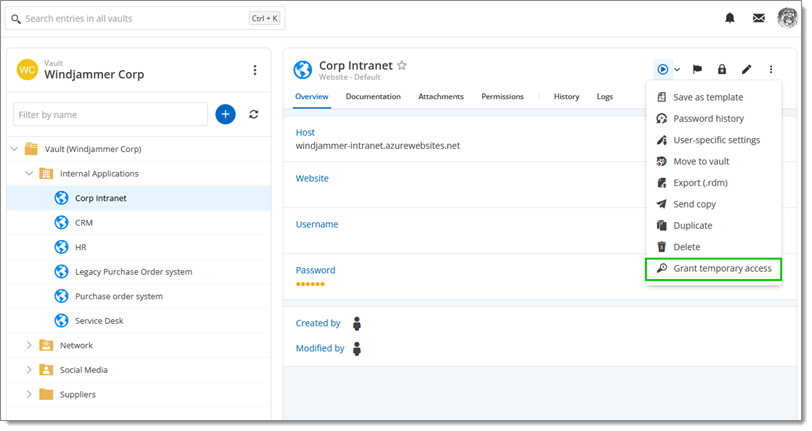Choose Password history from the menu

point(707,118)
